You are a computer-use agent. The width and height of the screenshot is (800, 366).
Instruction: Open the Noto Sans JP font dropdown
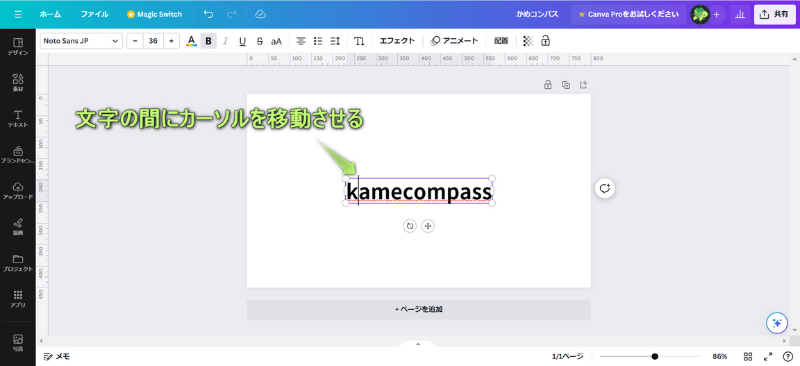click(81, 41)
